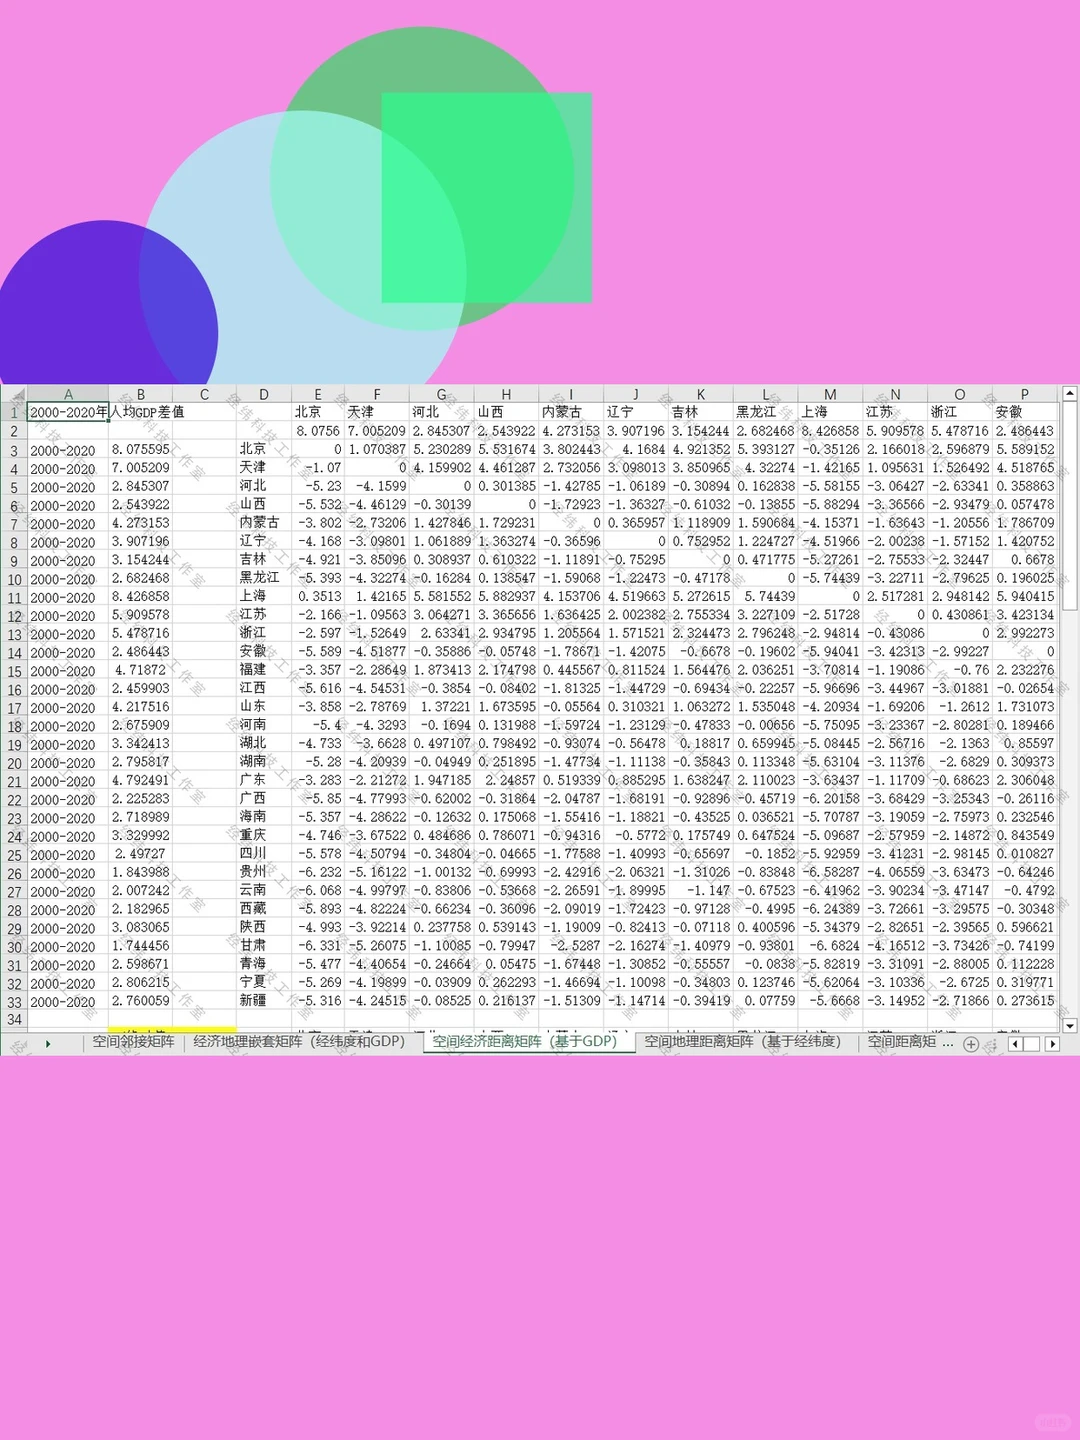Click the cell with value 5.940415
Screen dimensions: 1080x1440
tap(1025, 597)
